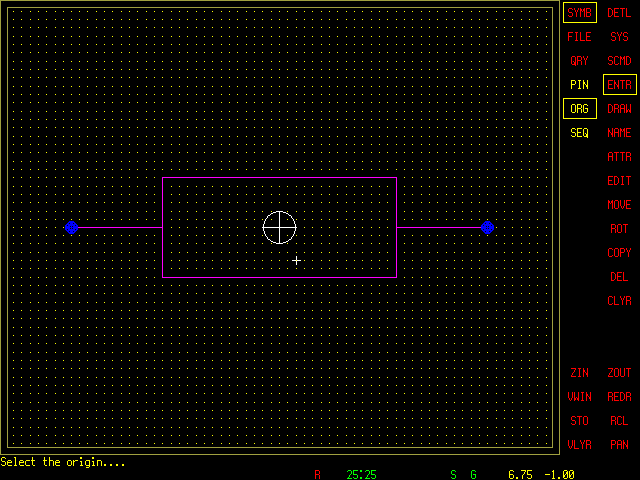The height and width of the screenshot is (480, 640).
Task: Select the PIN submenu option
Action: click(x=580, y=85)
